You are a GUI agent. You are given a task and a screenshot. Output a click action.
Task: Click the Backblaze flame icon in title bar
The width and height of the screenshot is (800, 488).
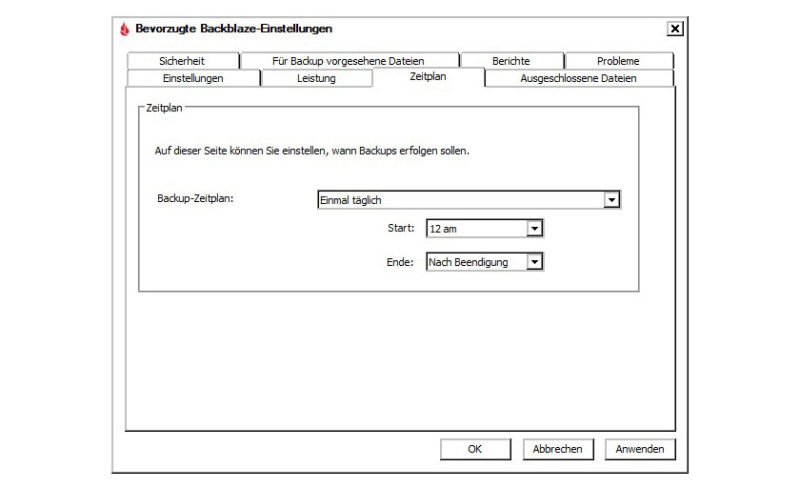[124, 29]
